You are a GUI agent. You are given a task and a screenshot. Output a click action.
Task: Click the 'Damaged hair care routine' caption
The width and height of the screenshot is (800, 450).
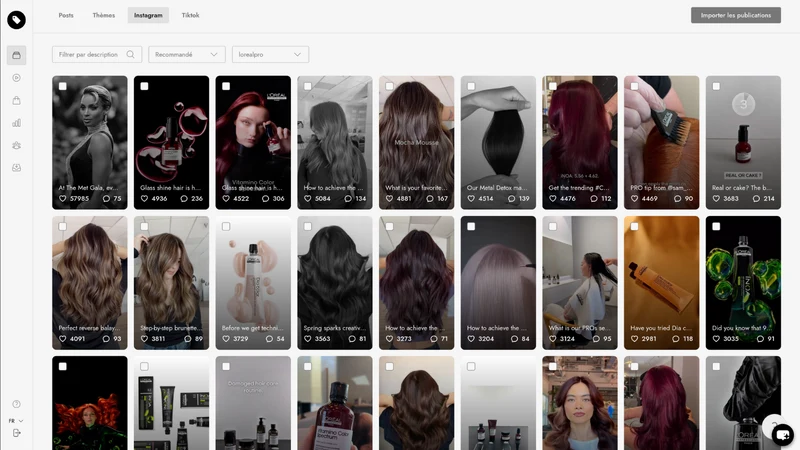pos(253,387)
